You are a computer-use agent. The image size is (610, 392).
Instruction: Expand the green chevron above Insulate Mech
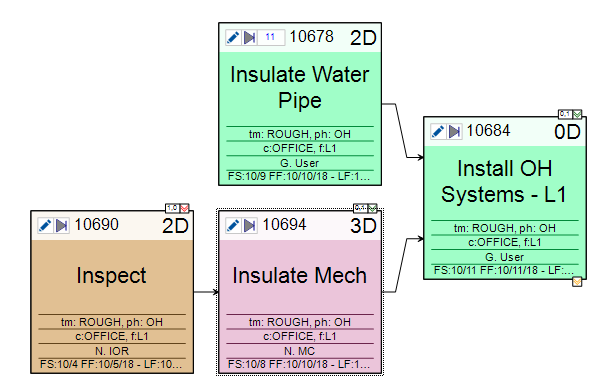pyautogui.click(x=372, y=208)
